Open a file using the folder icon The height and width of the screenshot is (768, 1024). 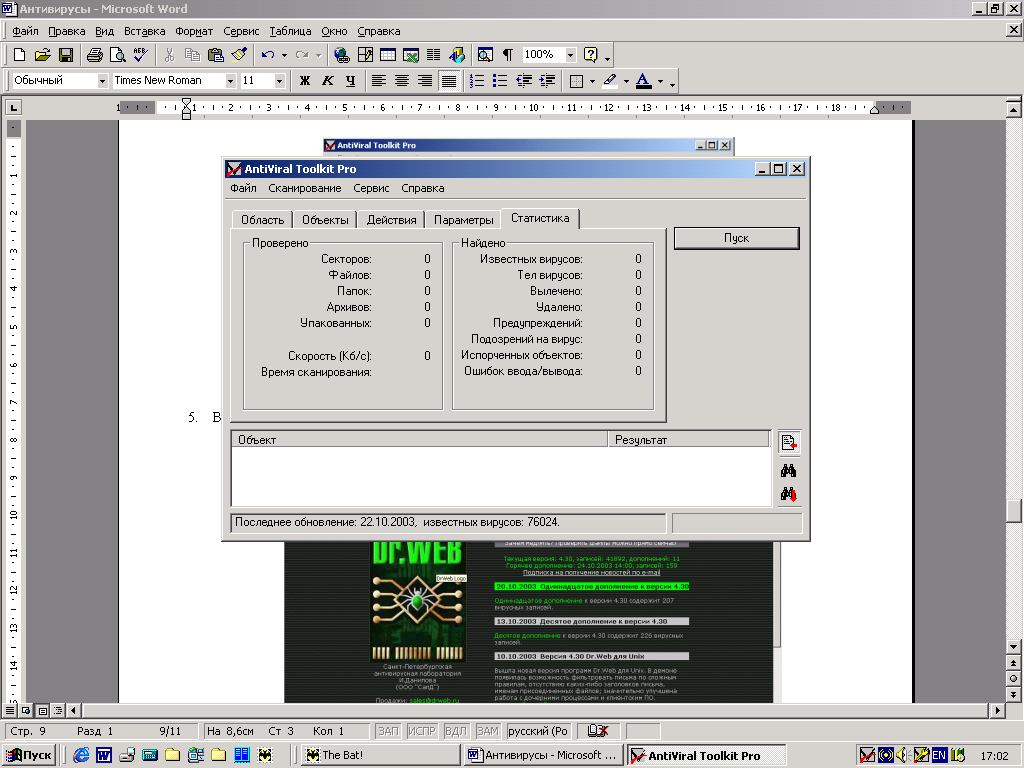tap(42, 55)
